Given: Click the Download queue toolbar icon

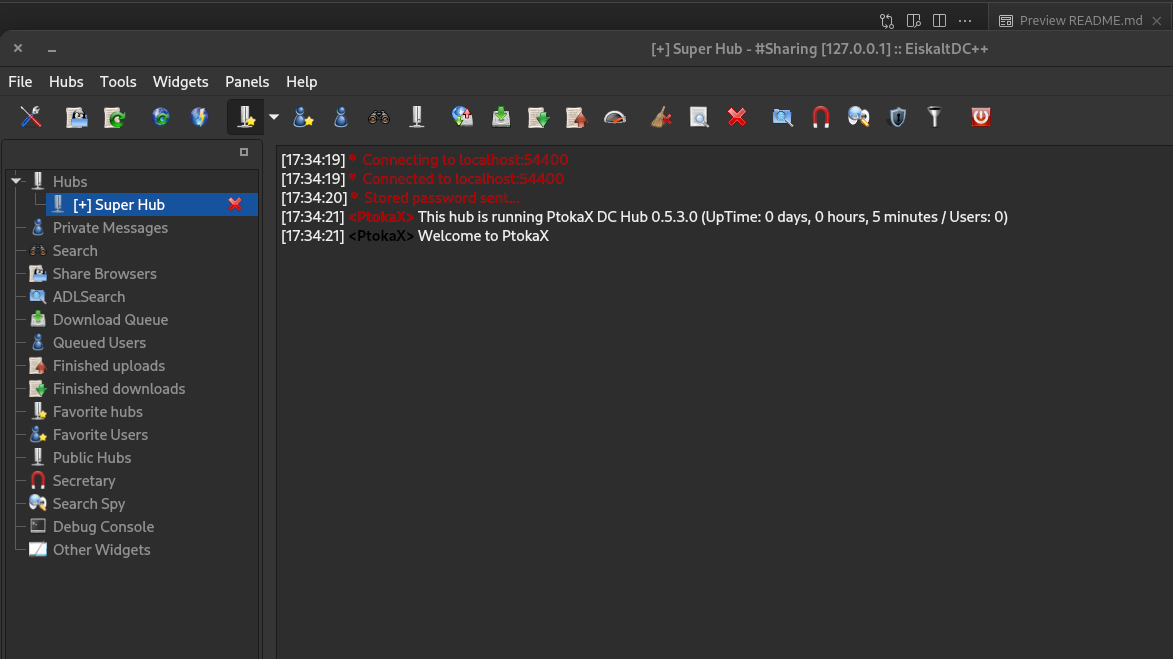Looking at the screenshot, I should click(x=500, y=117).
